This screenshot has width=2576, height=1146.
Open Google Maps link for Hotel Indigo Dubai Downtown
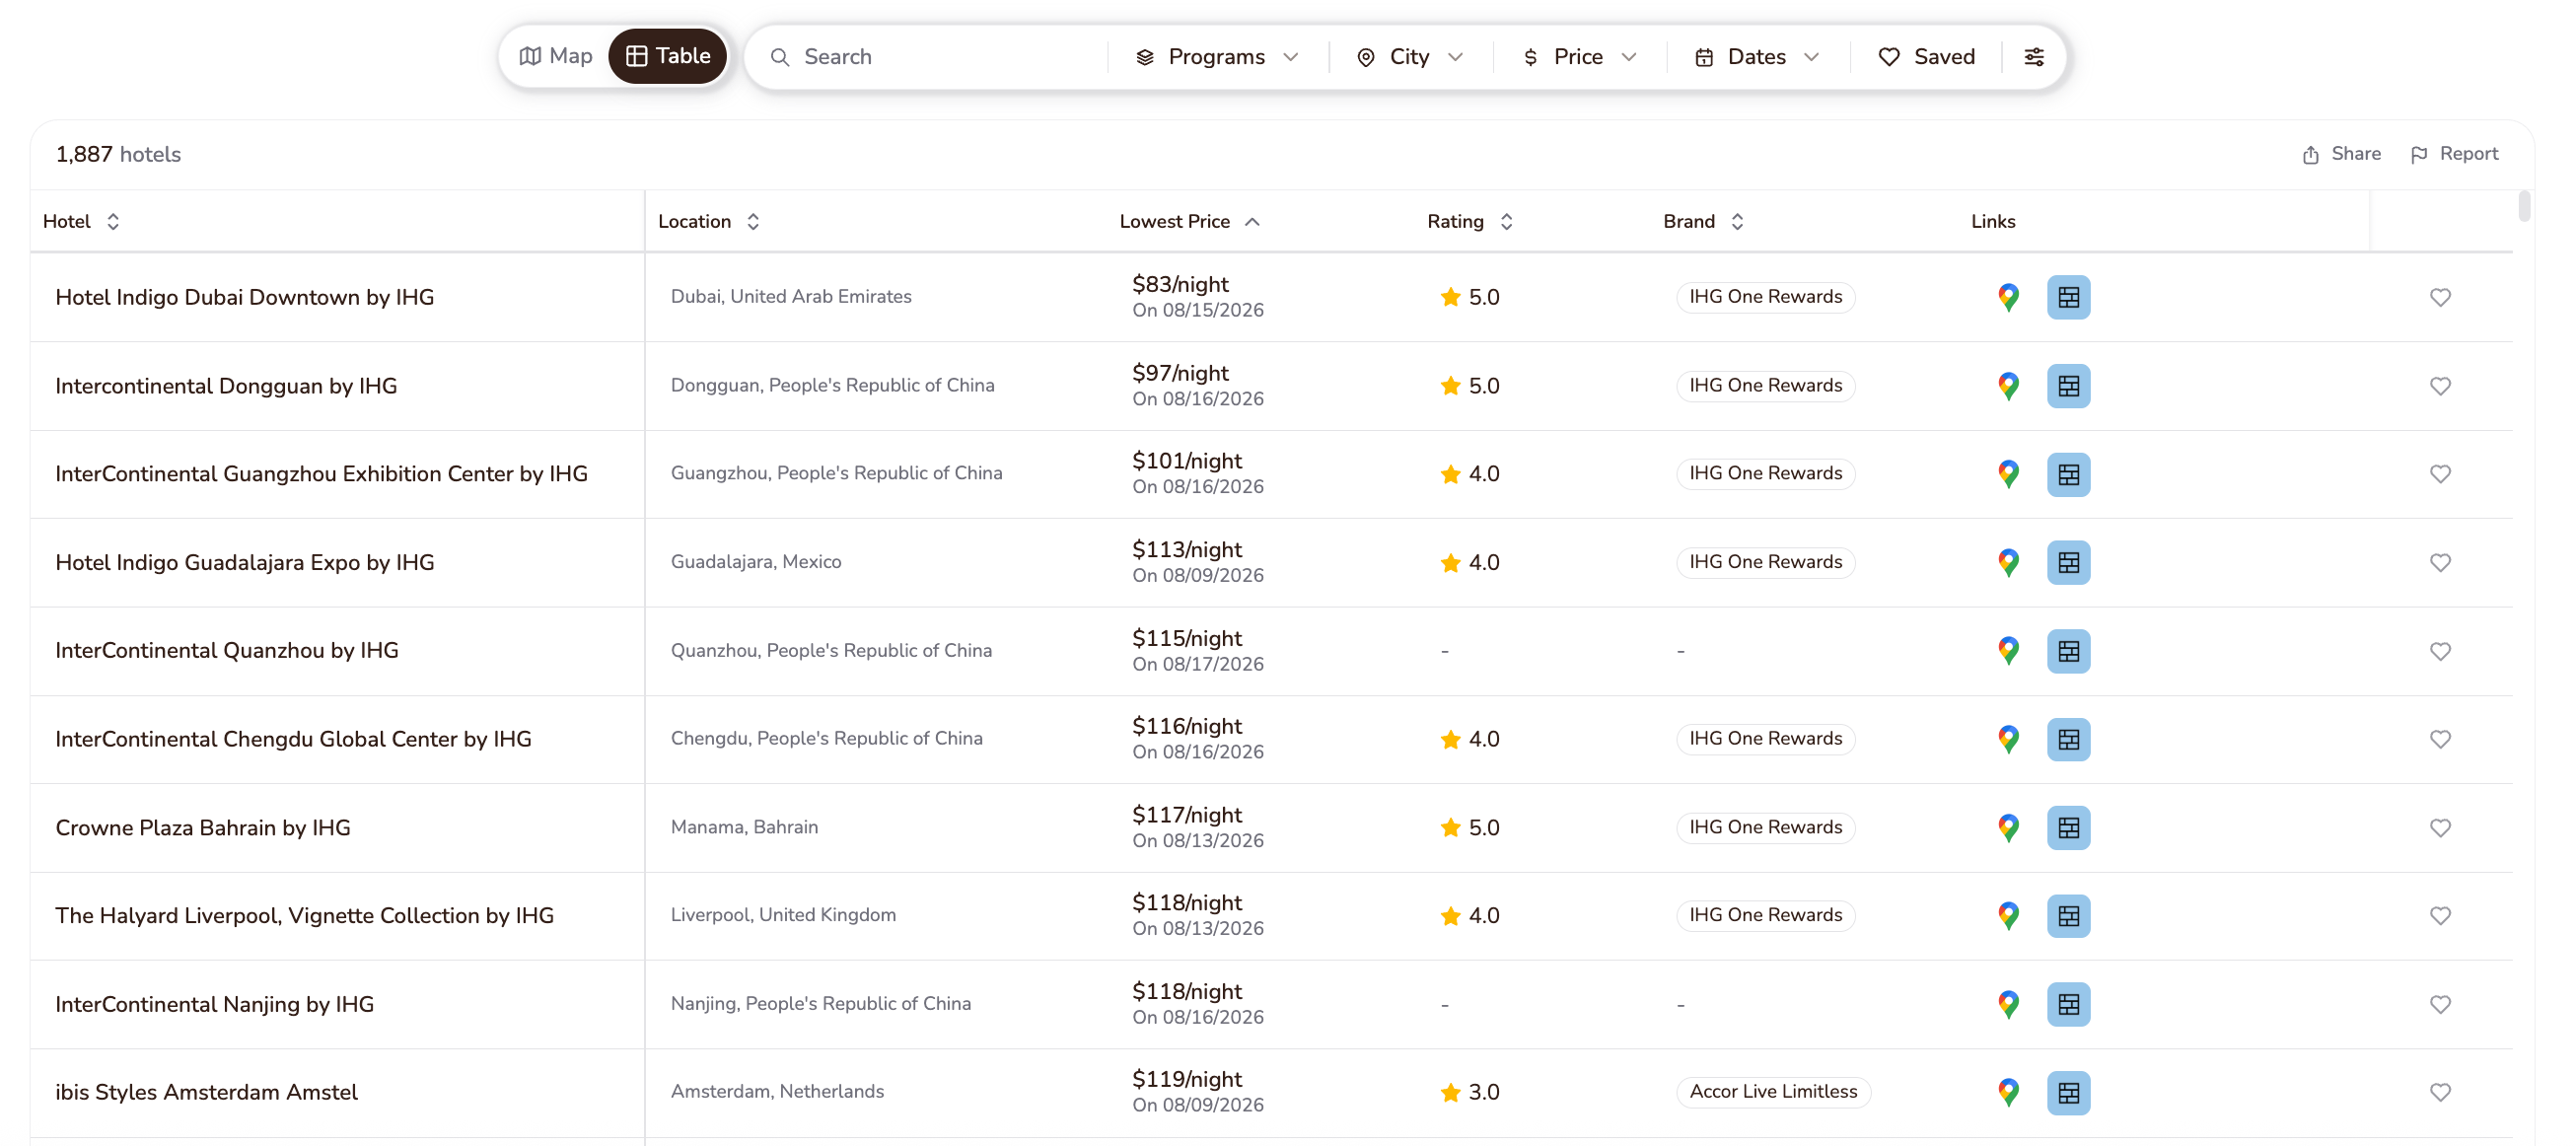(x=2008, y=297)
